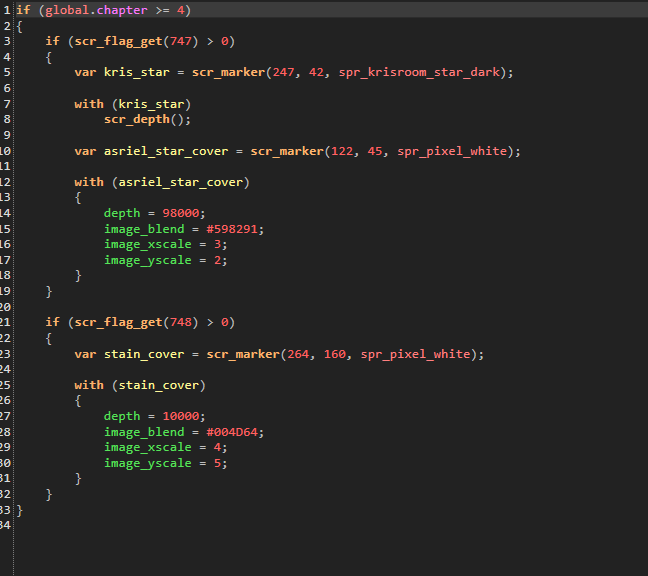Click the number 4 in chapter comparison

181,10
